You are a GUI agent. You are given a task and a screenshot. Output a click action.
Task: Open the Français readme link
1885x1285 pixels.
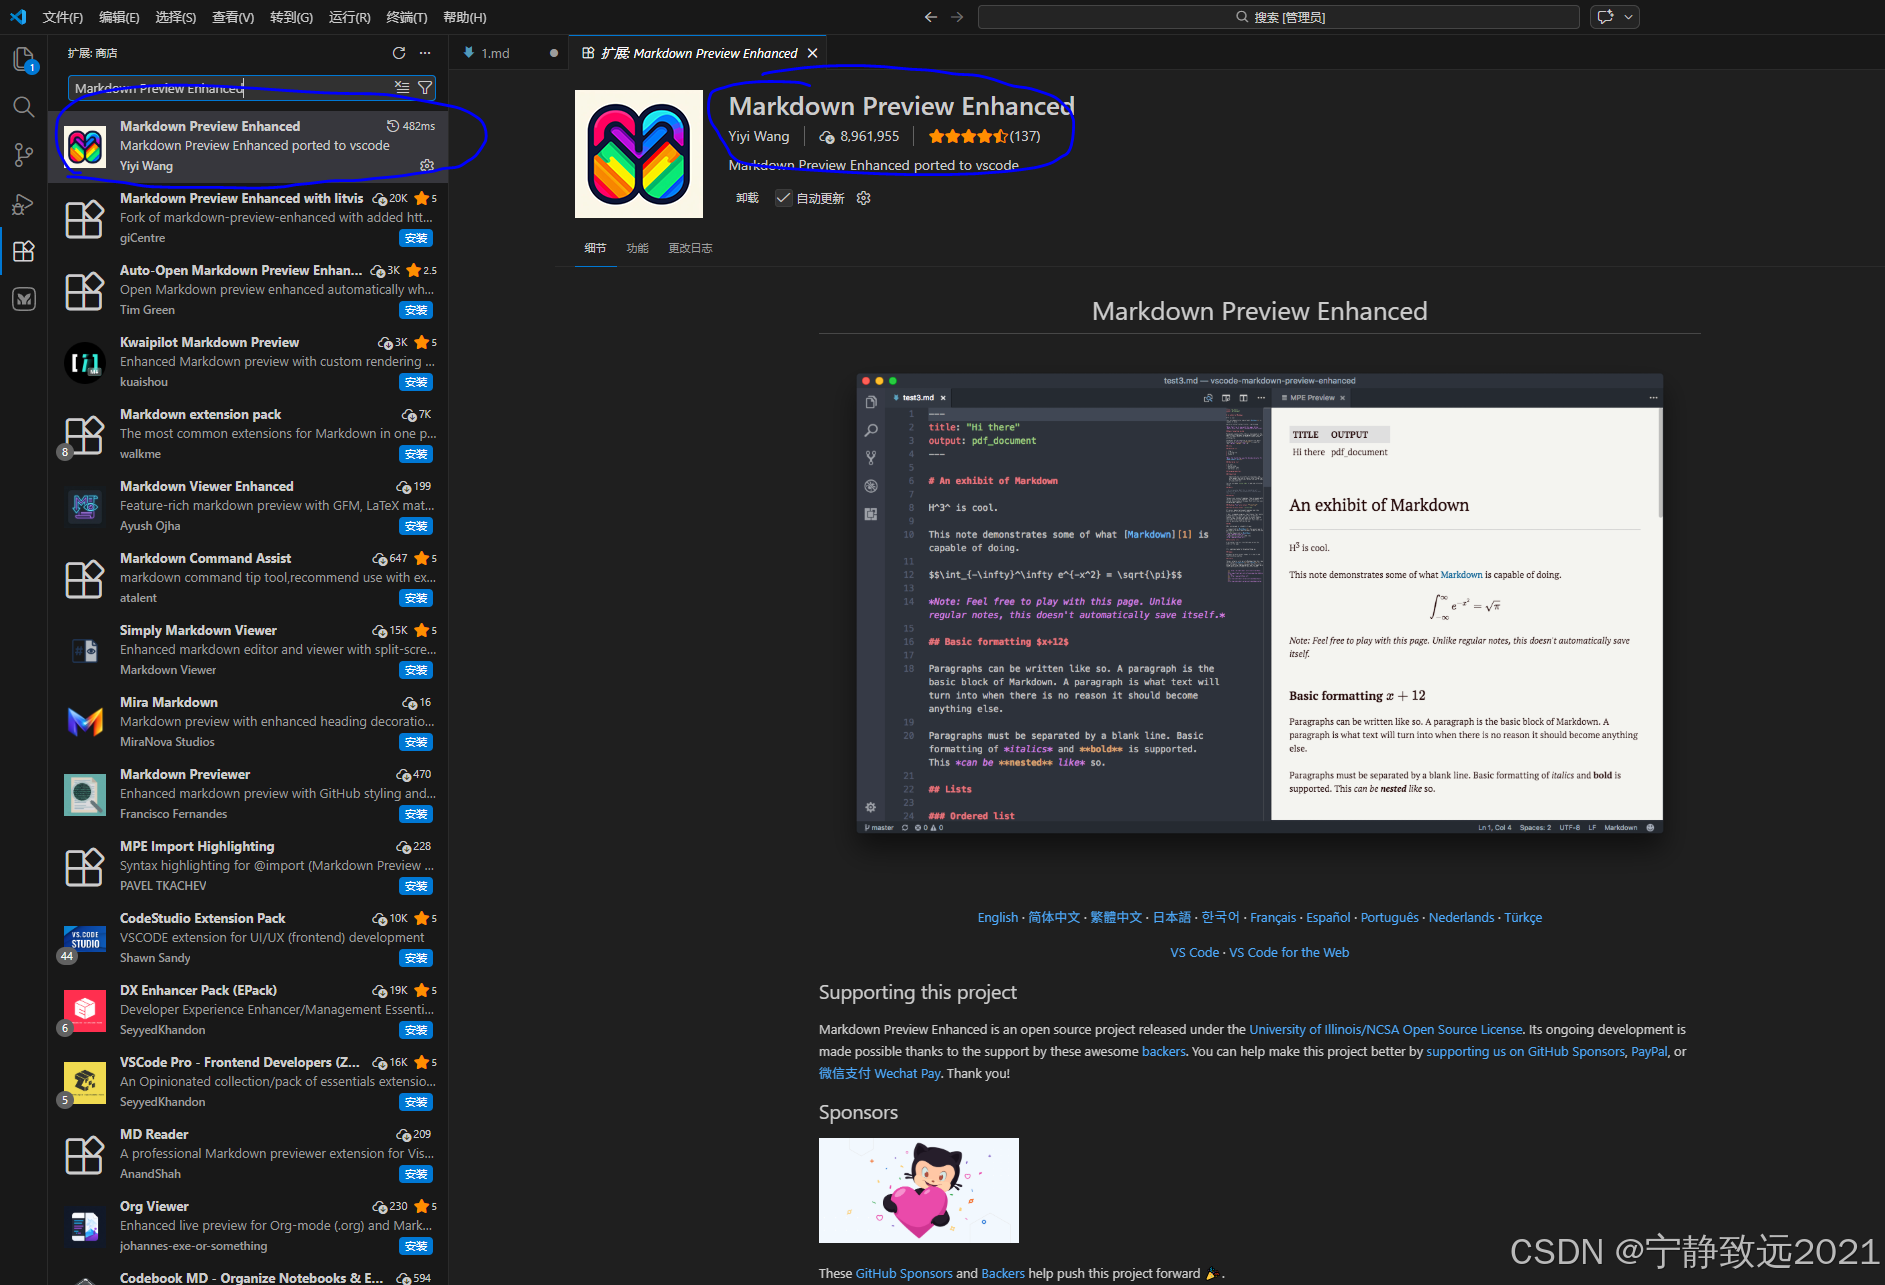(x=1273, y=917)
